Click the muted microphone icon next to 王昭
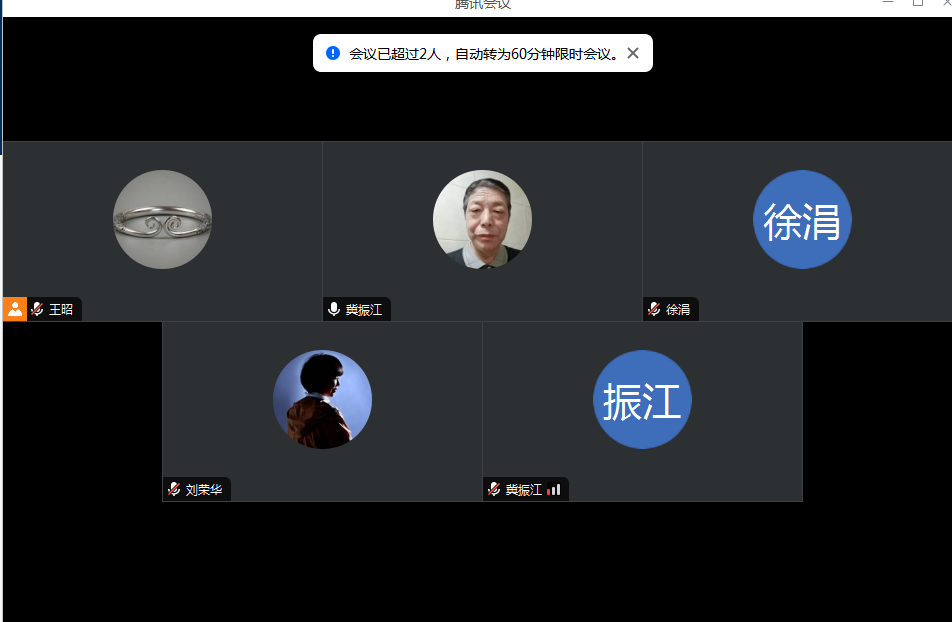Viewport: 952px width, 622px height. 37,310
